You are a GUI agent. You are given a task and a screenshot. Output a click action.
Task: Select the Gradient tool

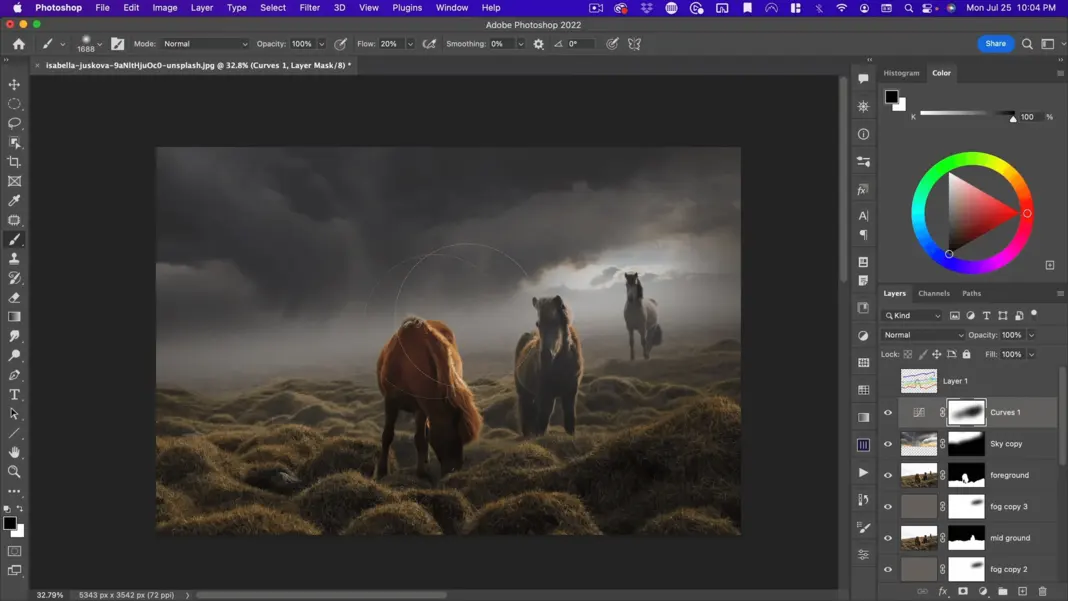[x=14, y=317]
